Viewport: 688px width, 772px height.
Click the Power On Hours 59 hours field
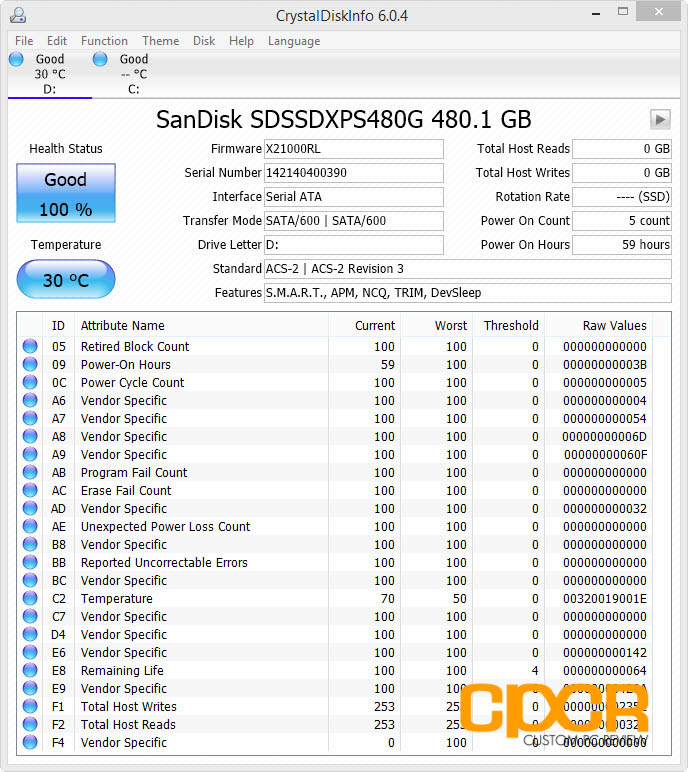pos(622,245)
